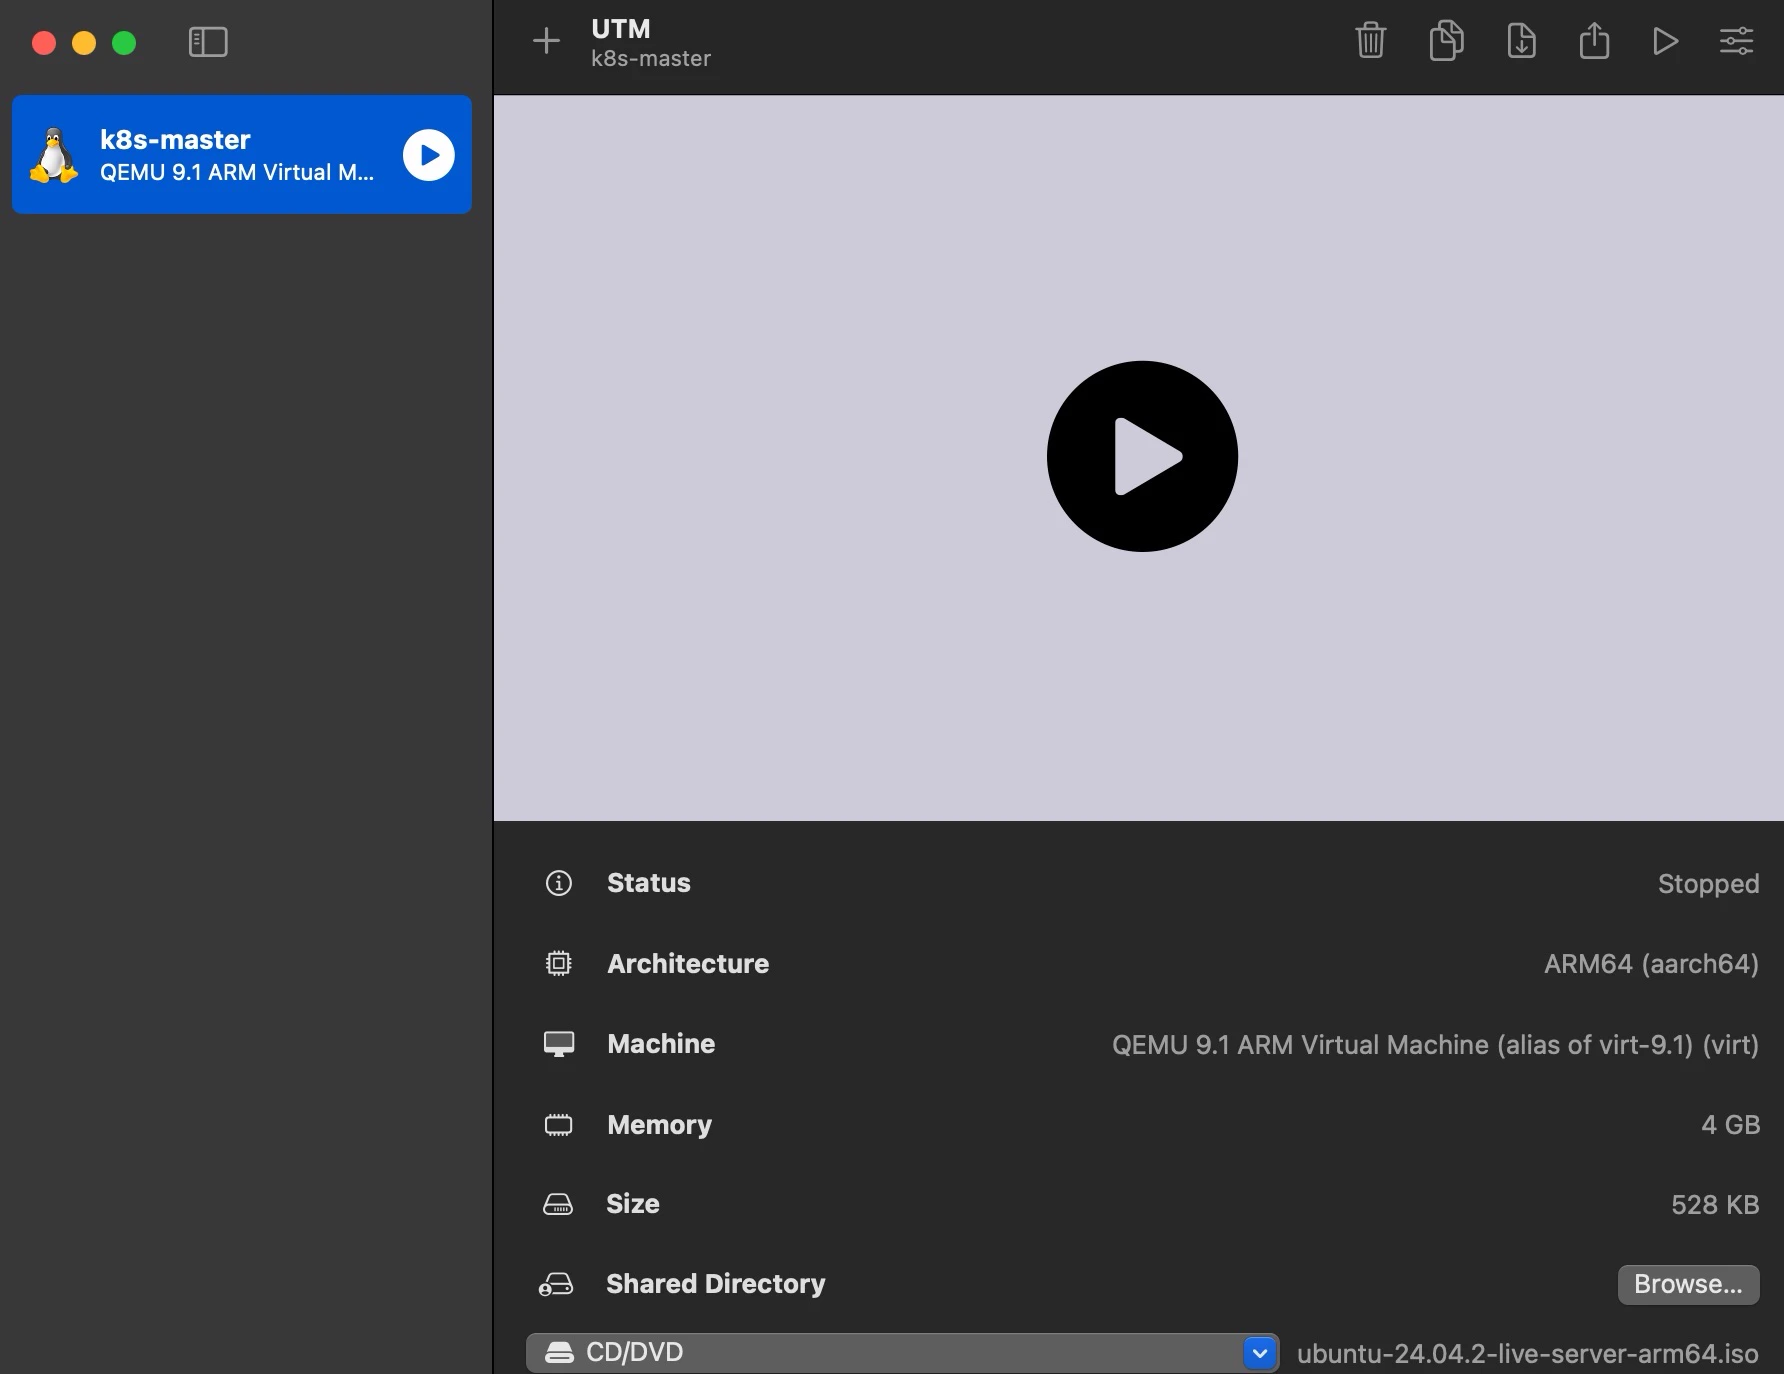Toggle the sidebar visibility icon
This screenshot has width=1784, height=1374.
tap(208, 42)
